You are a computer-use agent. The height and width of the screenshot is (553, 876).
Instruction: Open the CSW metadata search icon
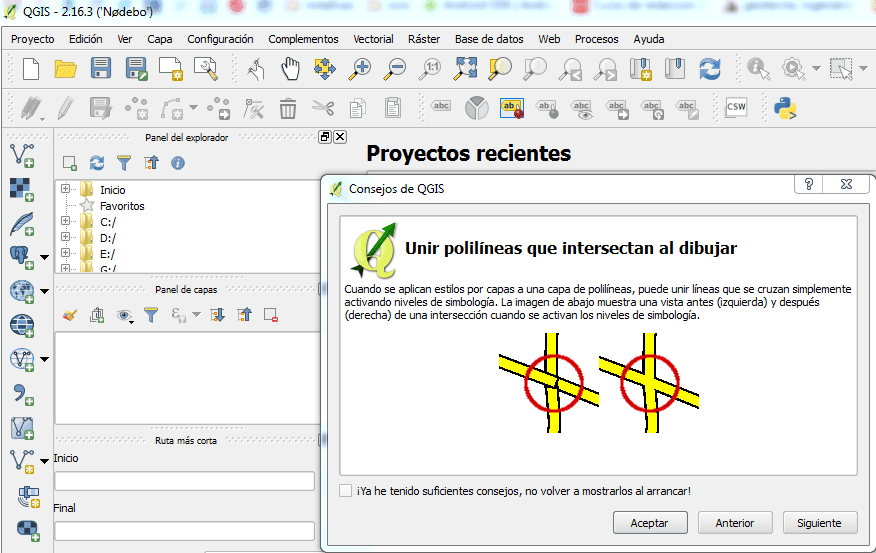pos(736,107)
